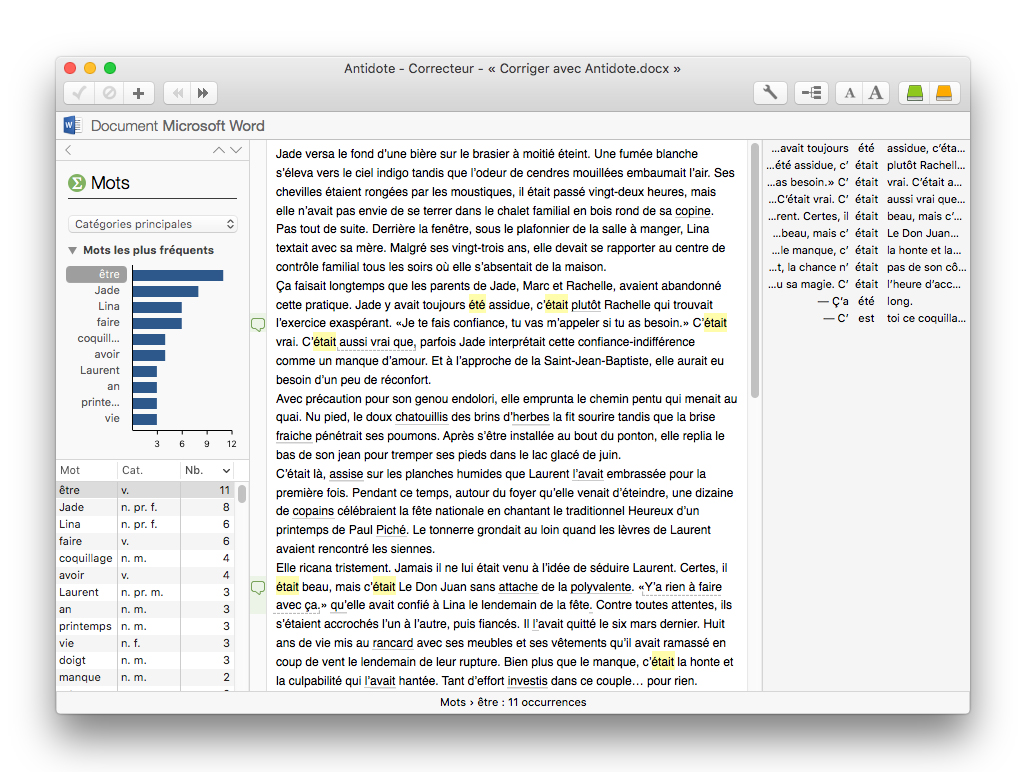Increase text size with large A
Image resolution: width=1027 pixels, height=772 pixels.
(x=876, y=93)
